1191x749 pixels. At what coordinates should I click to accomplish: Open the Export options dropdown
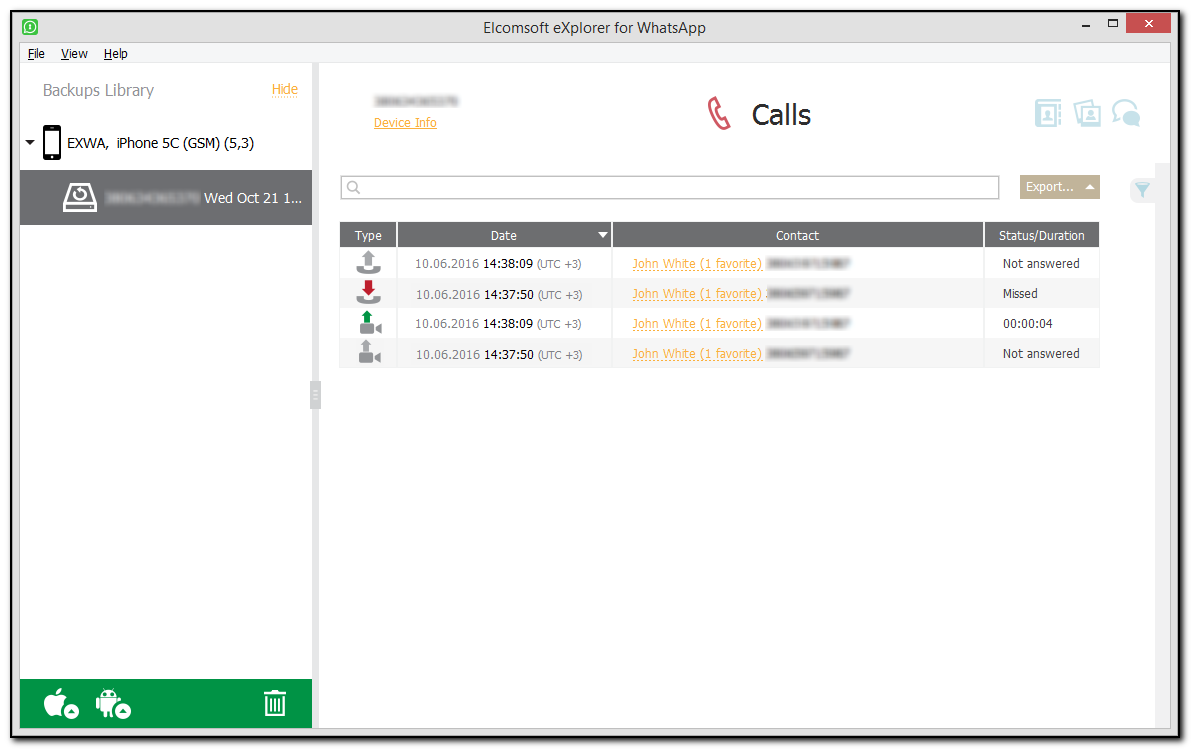pos(1059,187)
